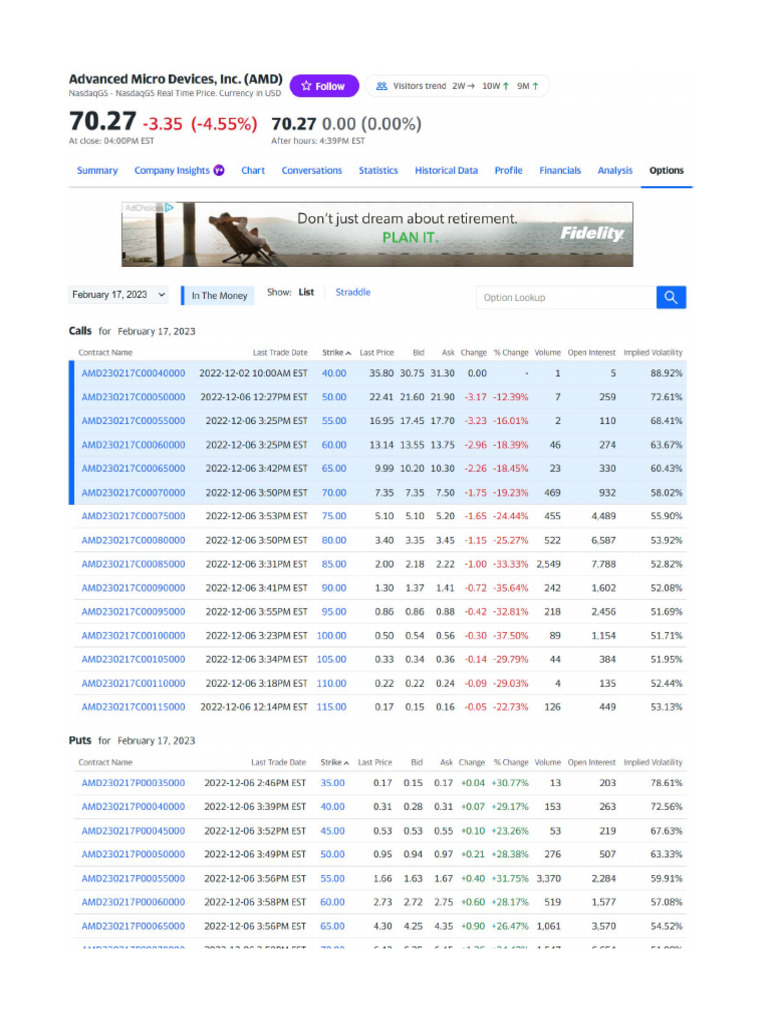Open contract AMD230217C00050000
Image resolution: width=768 pixels, height=1024 pixels.
tap(133, 397)
